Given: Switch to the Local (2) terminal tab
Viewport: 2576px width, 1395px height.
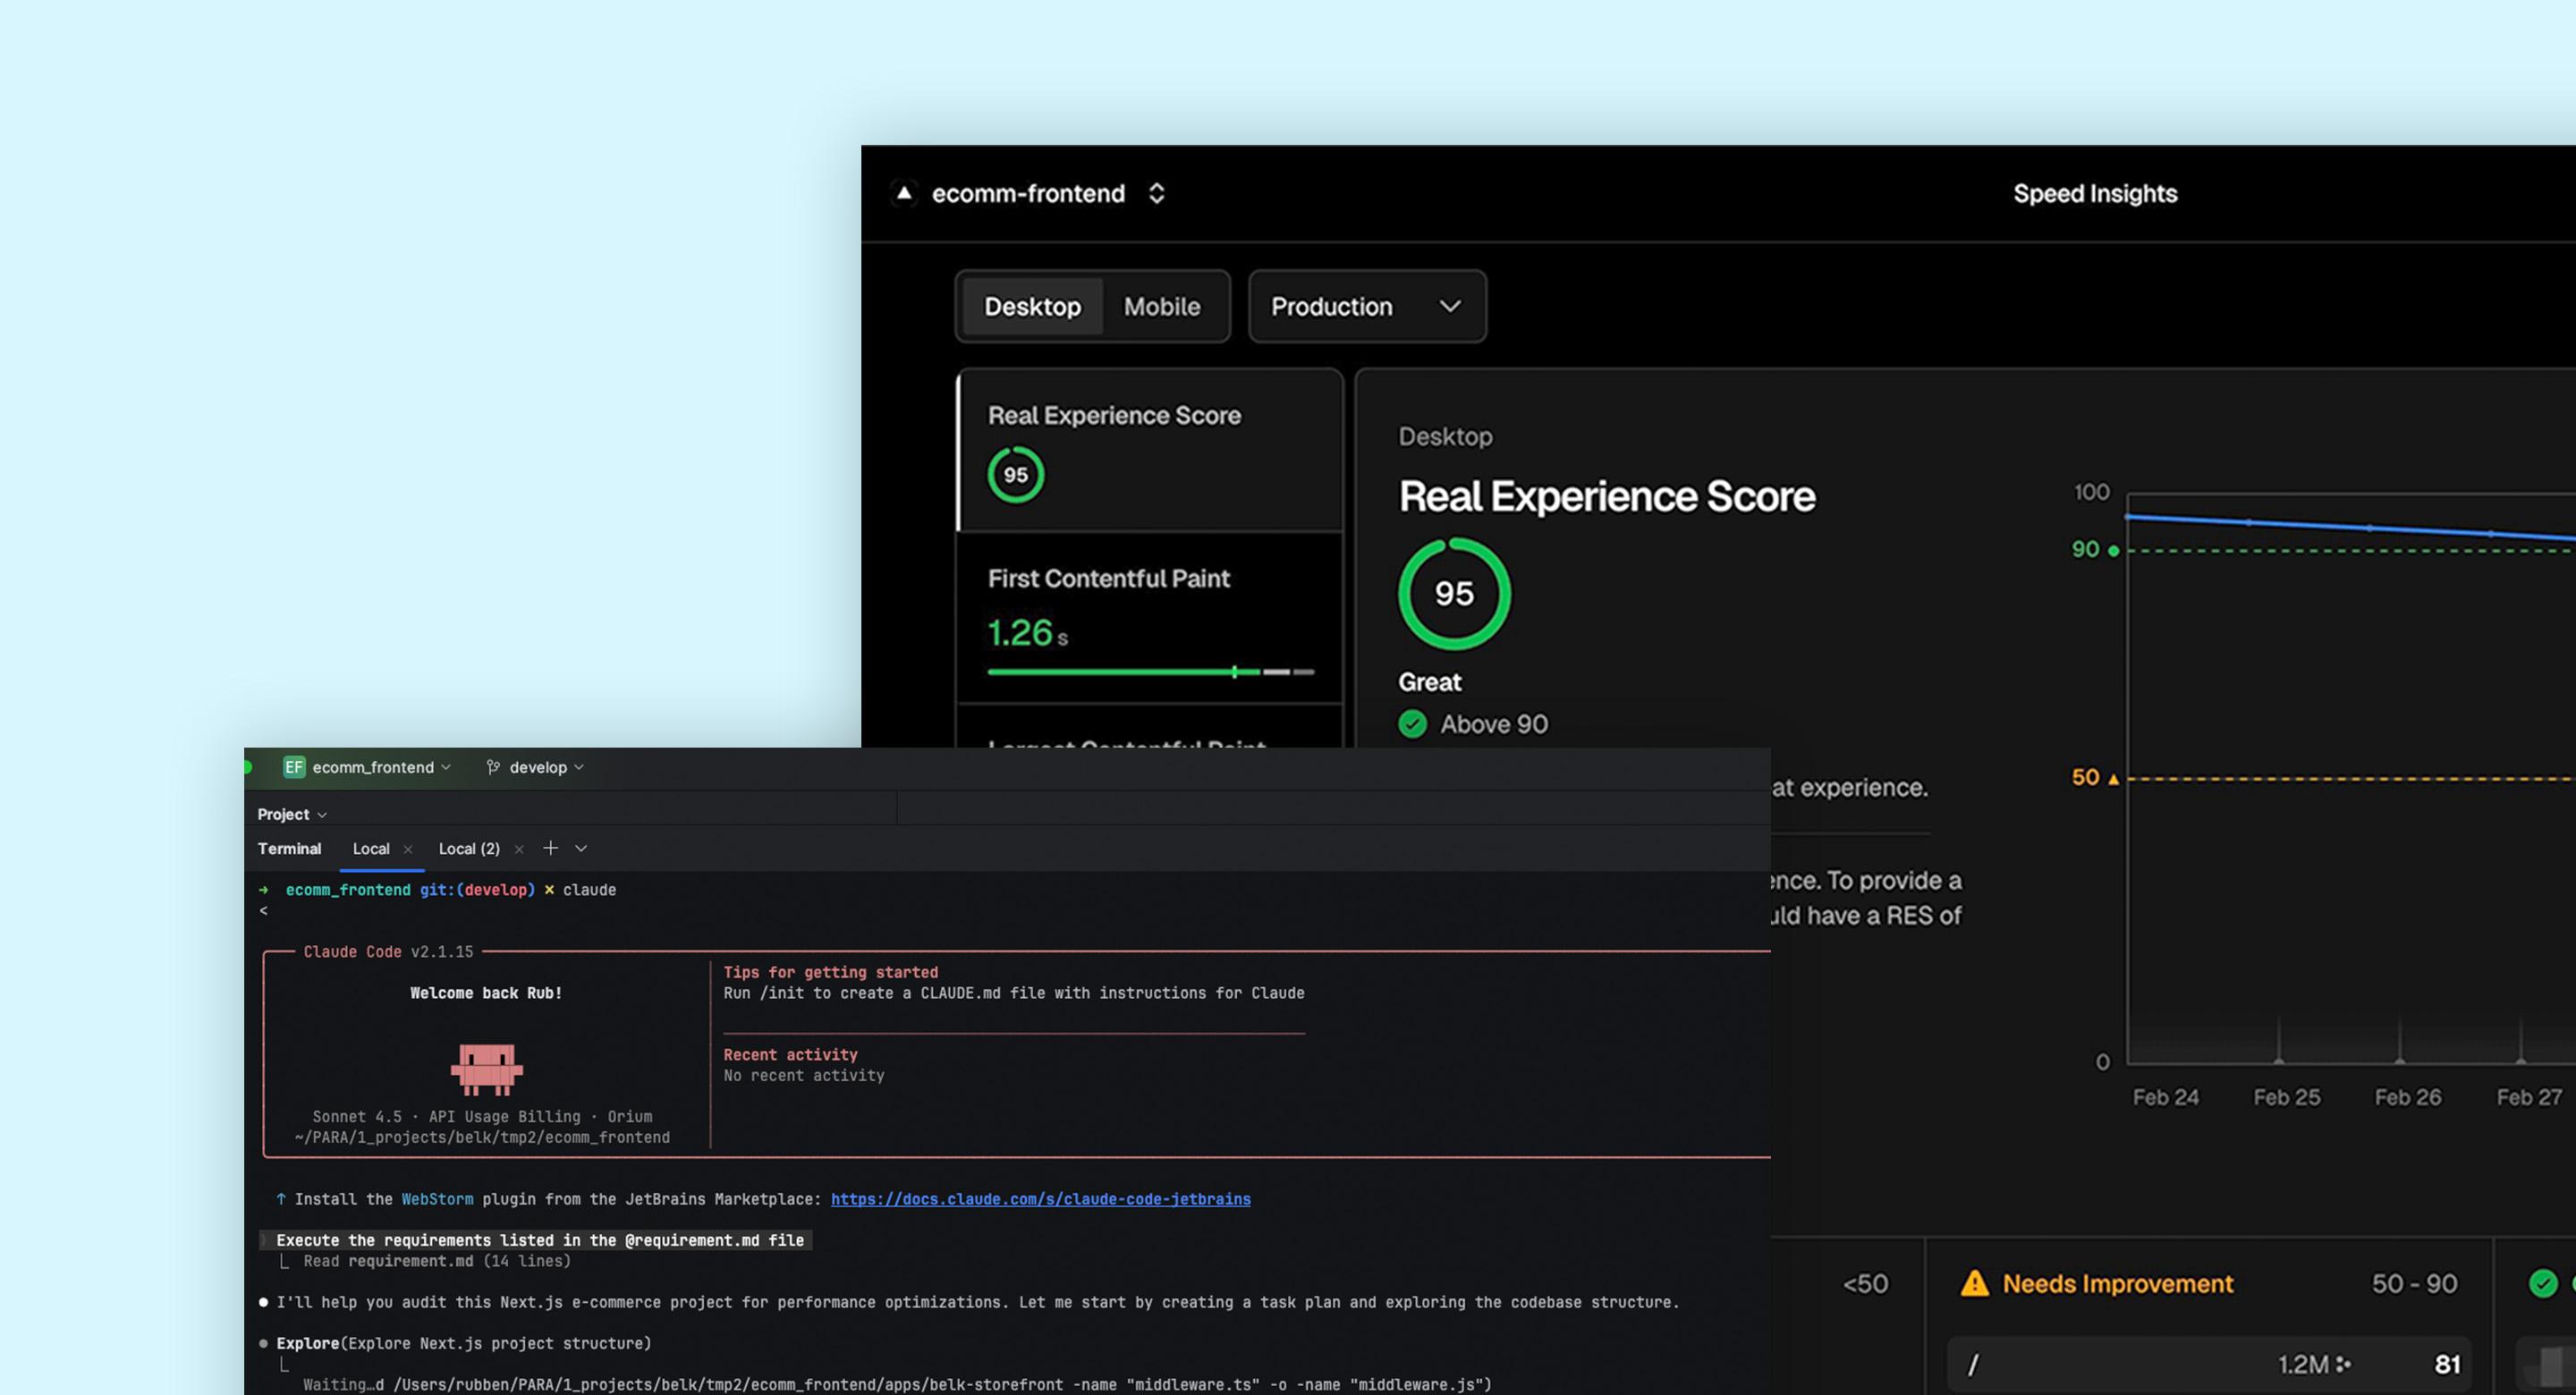Looking at the screenshot, I should click(469, 848).
